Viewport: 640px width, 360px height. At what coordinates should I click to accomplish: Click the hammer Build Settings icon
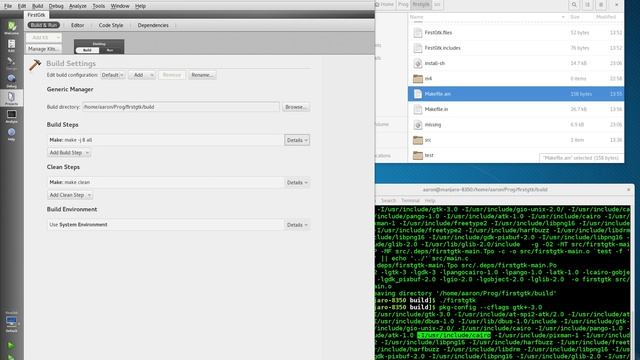35,64
